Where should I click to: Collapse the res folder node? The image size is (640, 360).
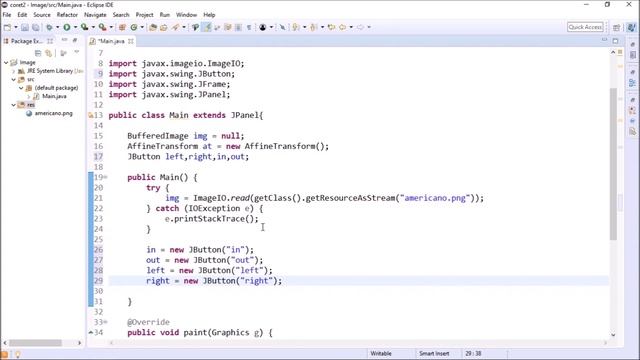[13, 105]
